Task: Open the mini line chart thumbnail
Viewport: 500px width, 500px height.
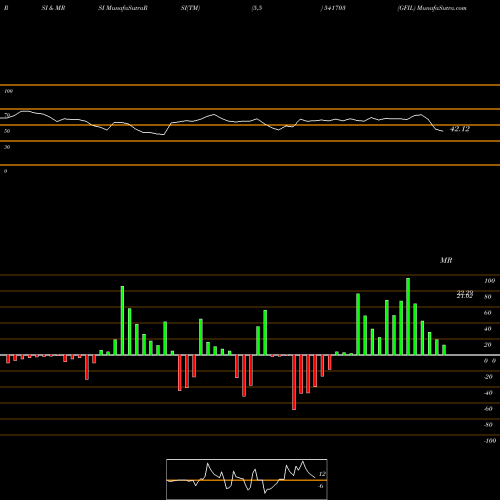Action: [x=247, y=479]
